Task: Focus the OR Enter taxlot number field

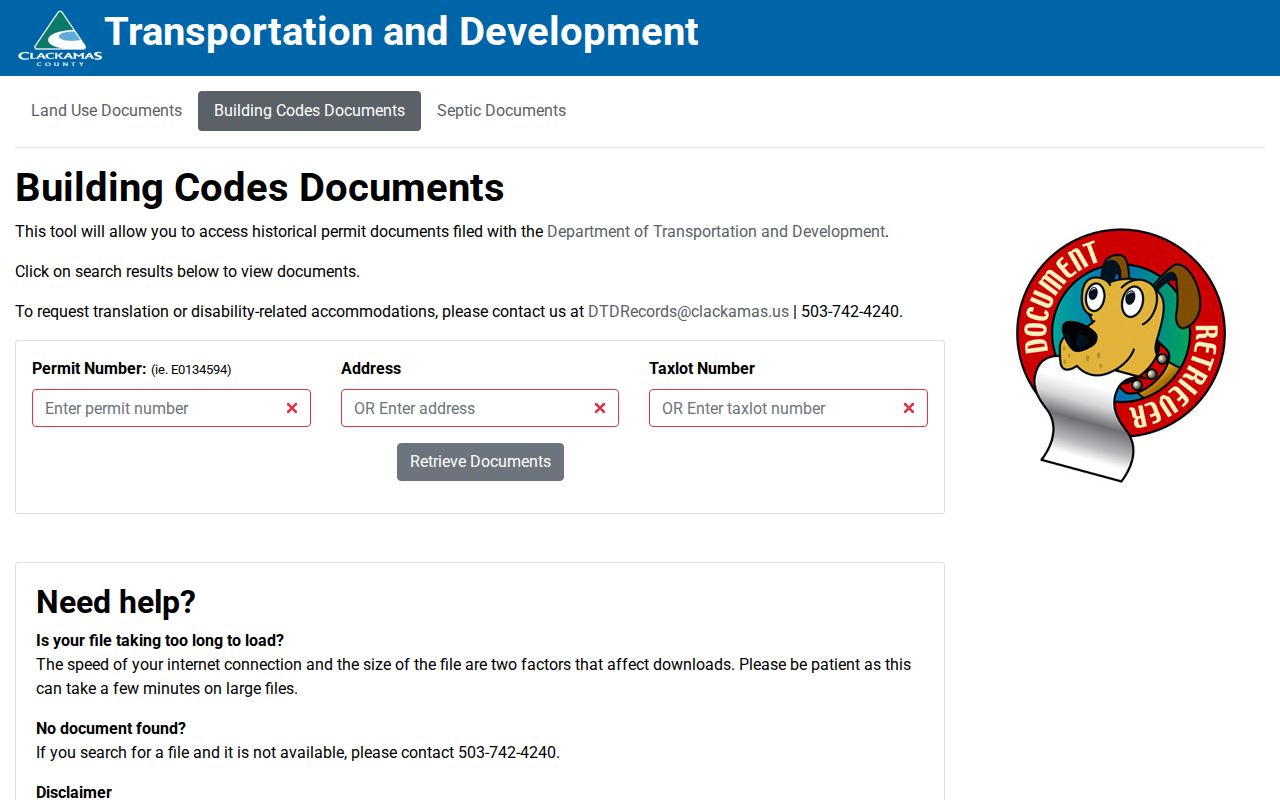Action: point(788,408)
